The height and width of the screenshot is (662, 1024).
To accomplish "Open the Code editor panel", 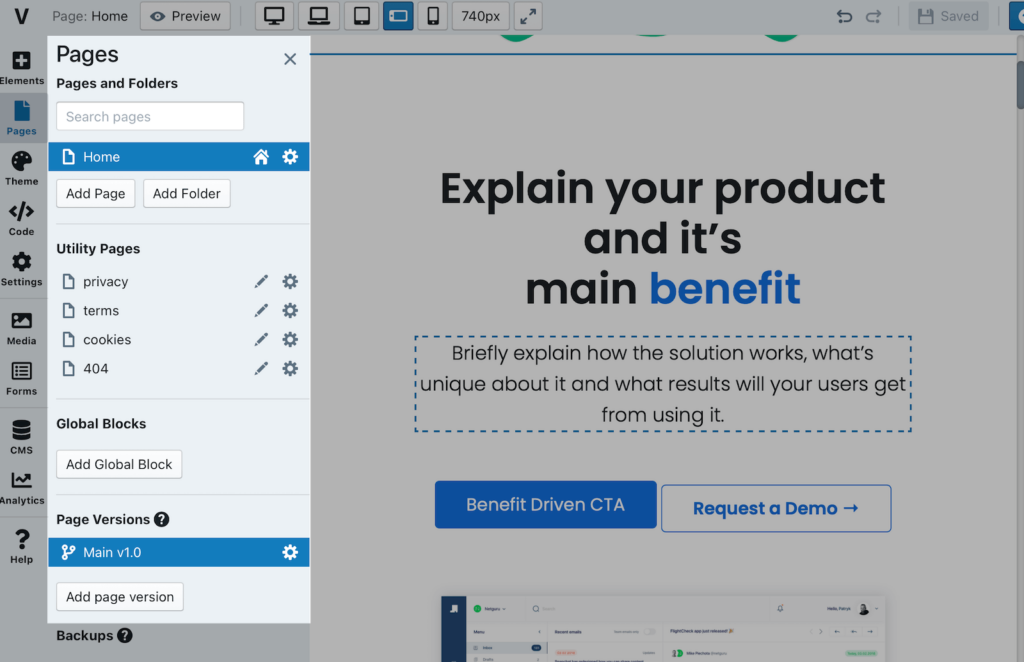I will [x=21, y=218].
